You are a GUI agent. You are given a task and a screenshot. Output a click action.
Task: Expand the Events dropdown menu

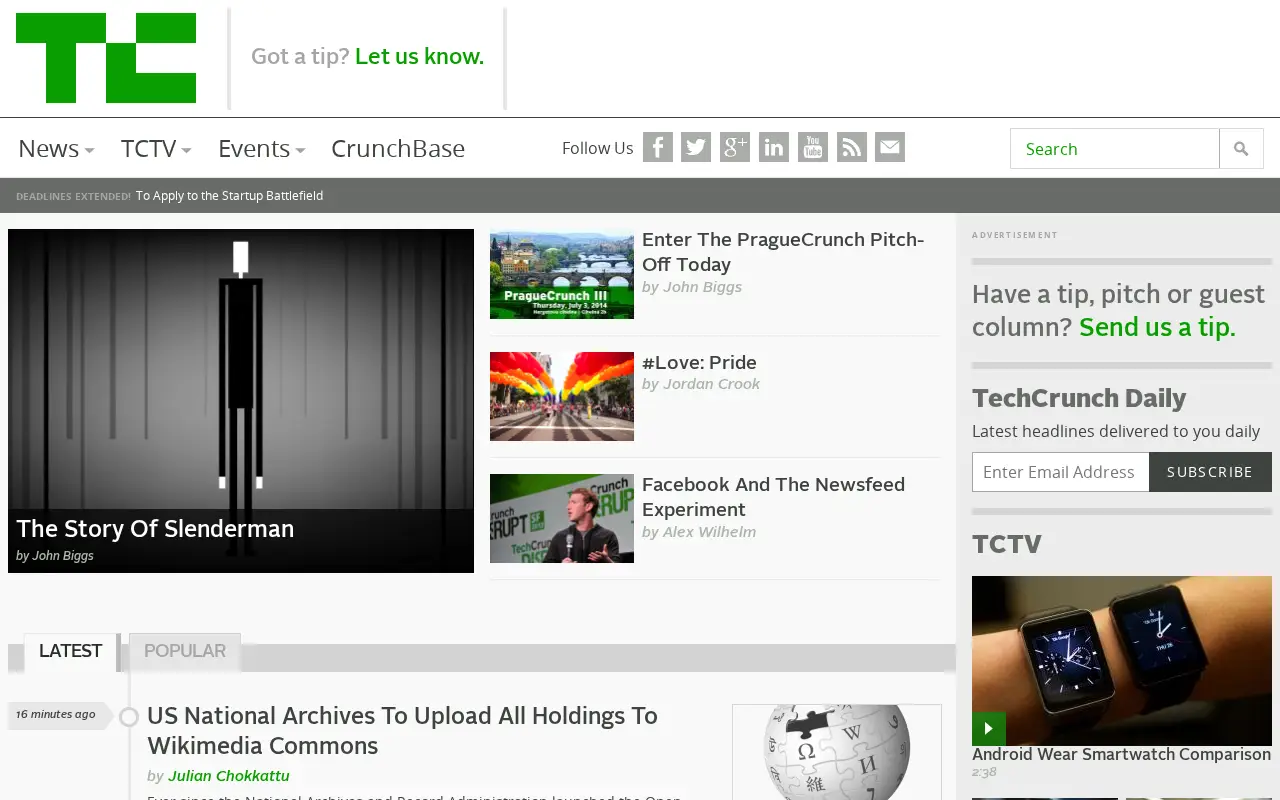pyautogui.click(x=261, y=149)
